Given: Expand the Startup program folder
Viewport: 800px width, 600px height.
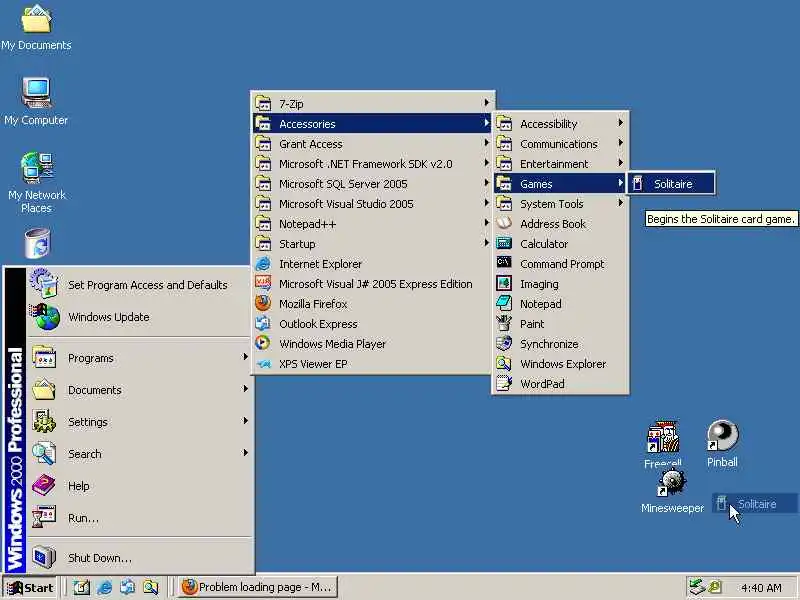Looking at the screenshot, I should [372, 244].
